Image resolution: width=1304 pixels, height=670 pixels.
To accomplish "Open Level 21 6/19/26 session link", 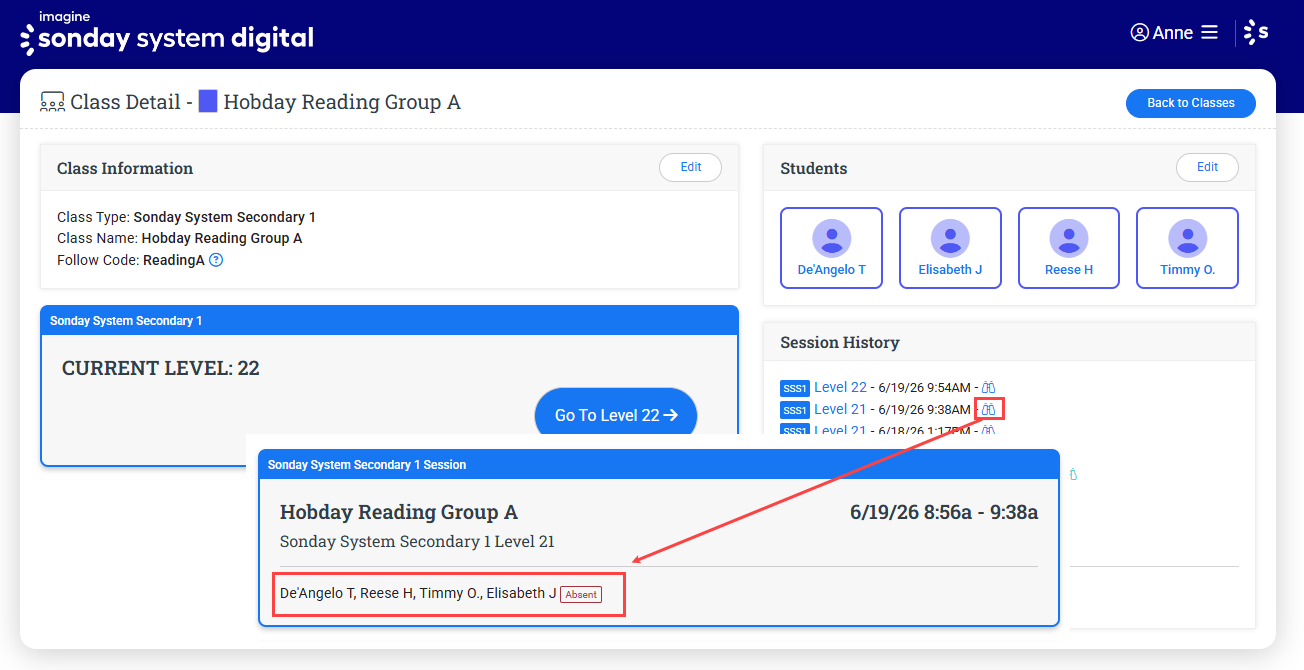I will click(840, 409).
